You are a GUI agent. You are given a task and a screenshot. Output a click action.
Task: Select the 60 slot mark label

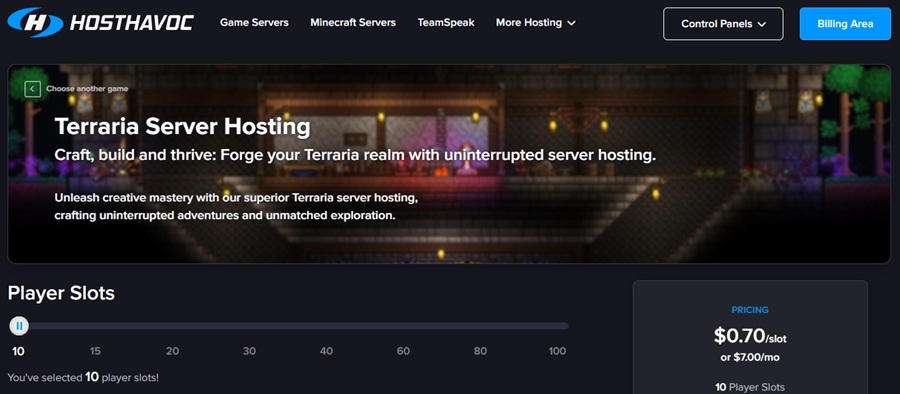403,351
